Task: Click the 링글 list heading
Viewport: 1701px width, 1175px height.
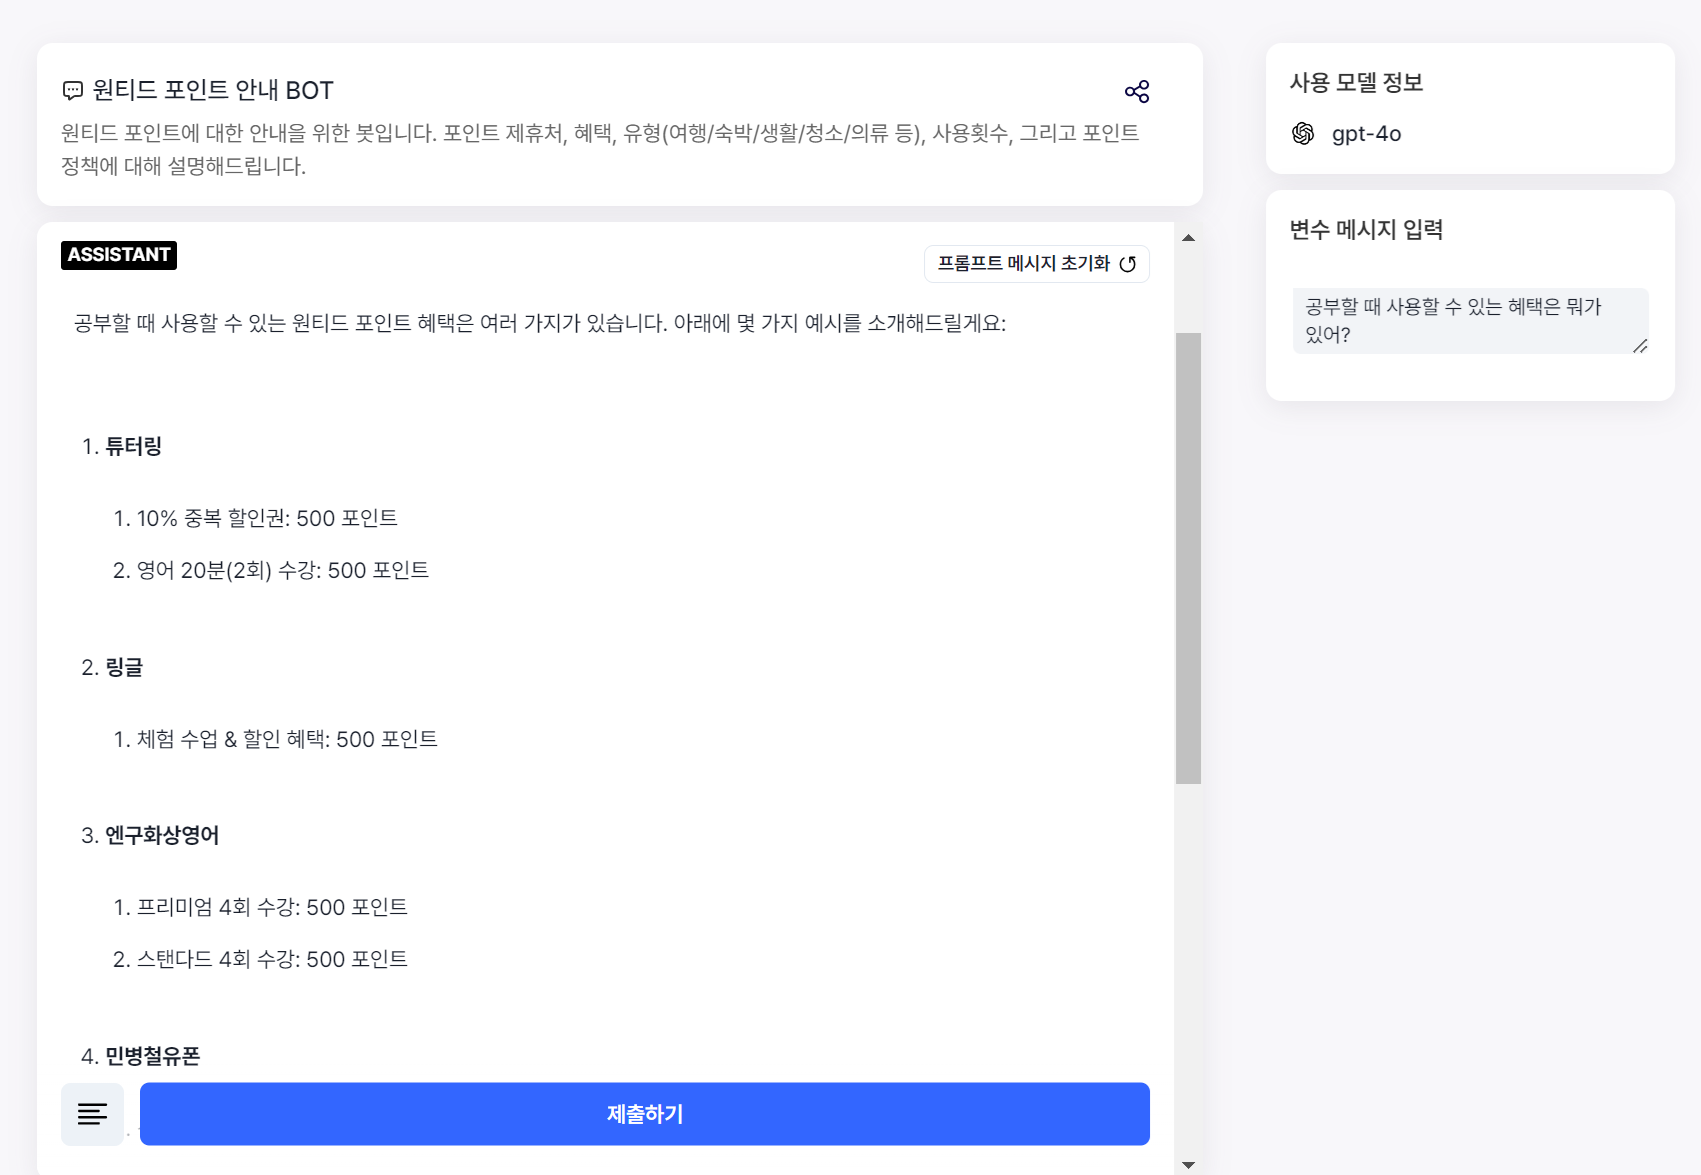Action: pos(124,667)
